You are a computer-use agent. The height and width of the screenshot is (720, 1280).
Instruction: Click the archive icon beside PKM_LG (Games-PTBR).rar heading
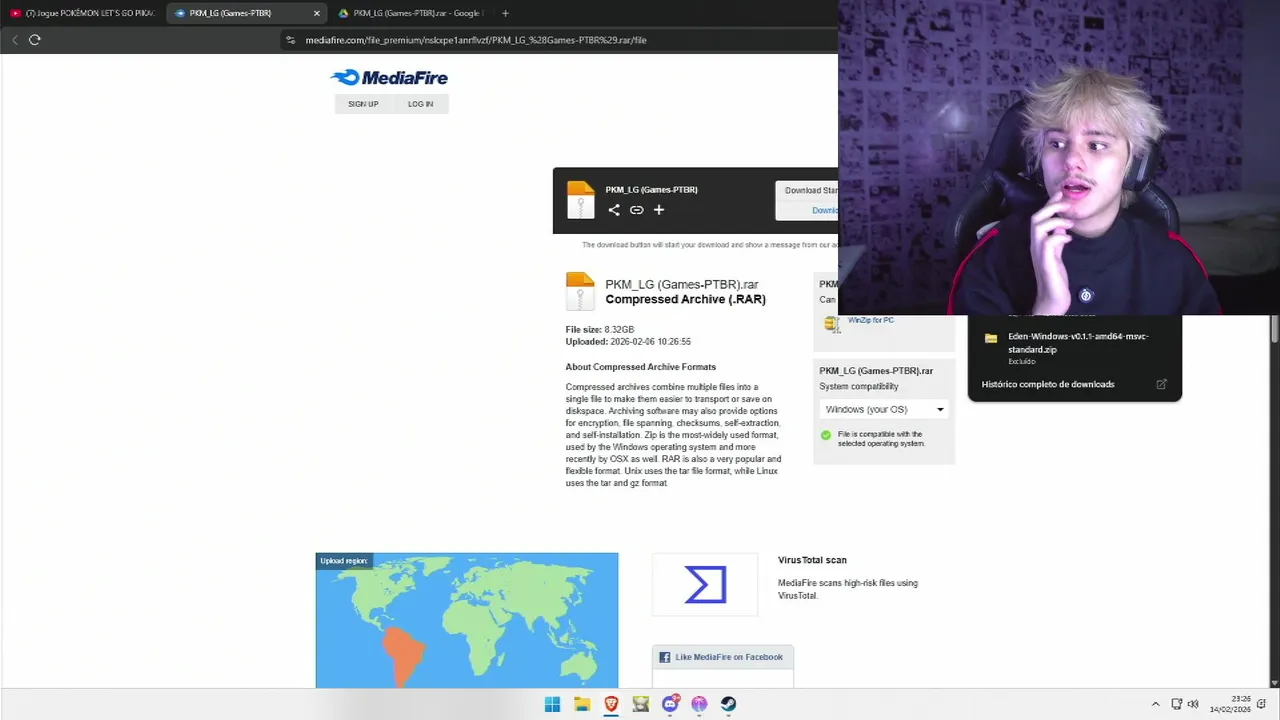(x=580, y=291)
